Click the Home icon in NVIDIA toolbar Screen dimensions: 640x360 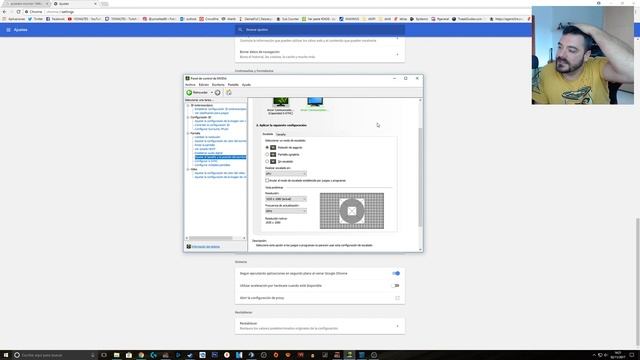(229, 93)
